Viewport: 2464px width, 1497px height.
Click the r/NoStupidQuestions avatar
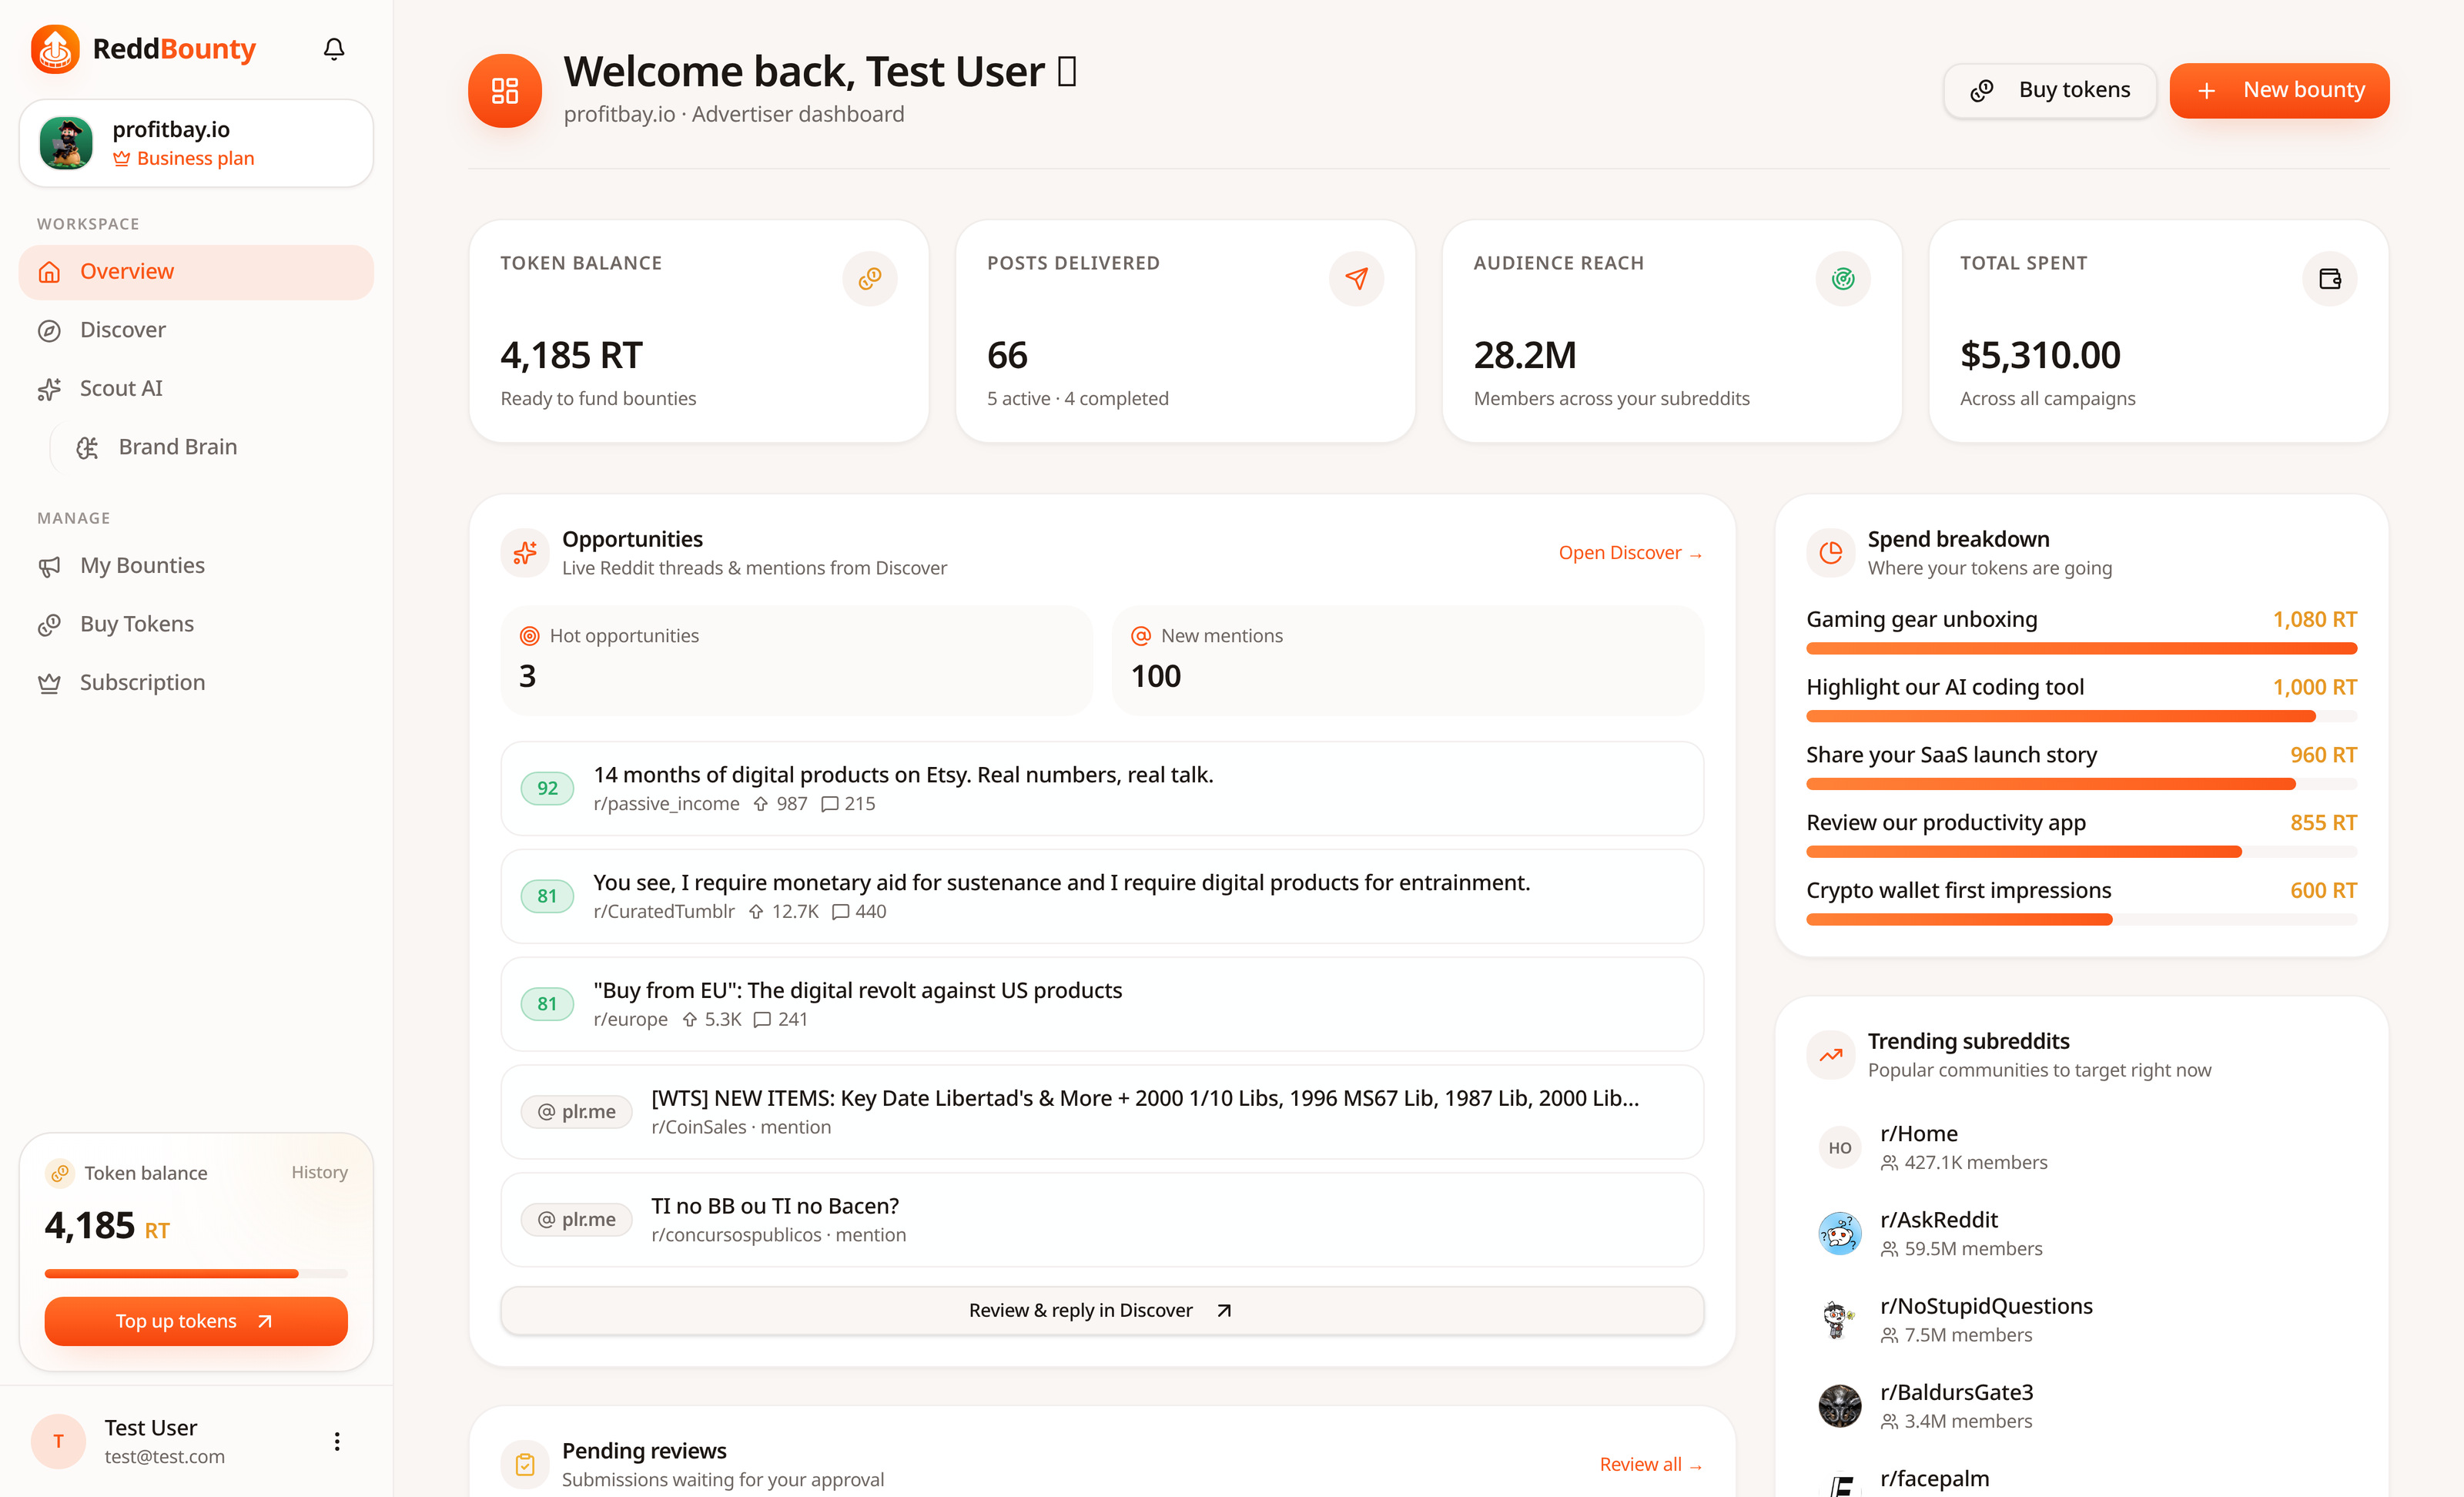point(1839,1320)
